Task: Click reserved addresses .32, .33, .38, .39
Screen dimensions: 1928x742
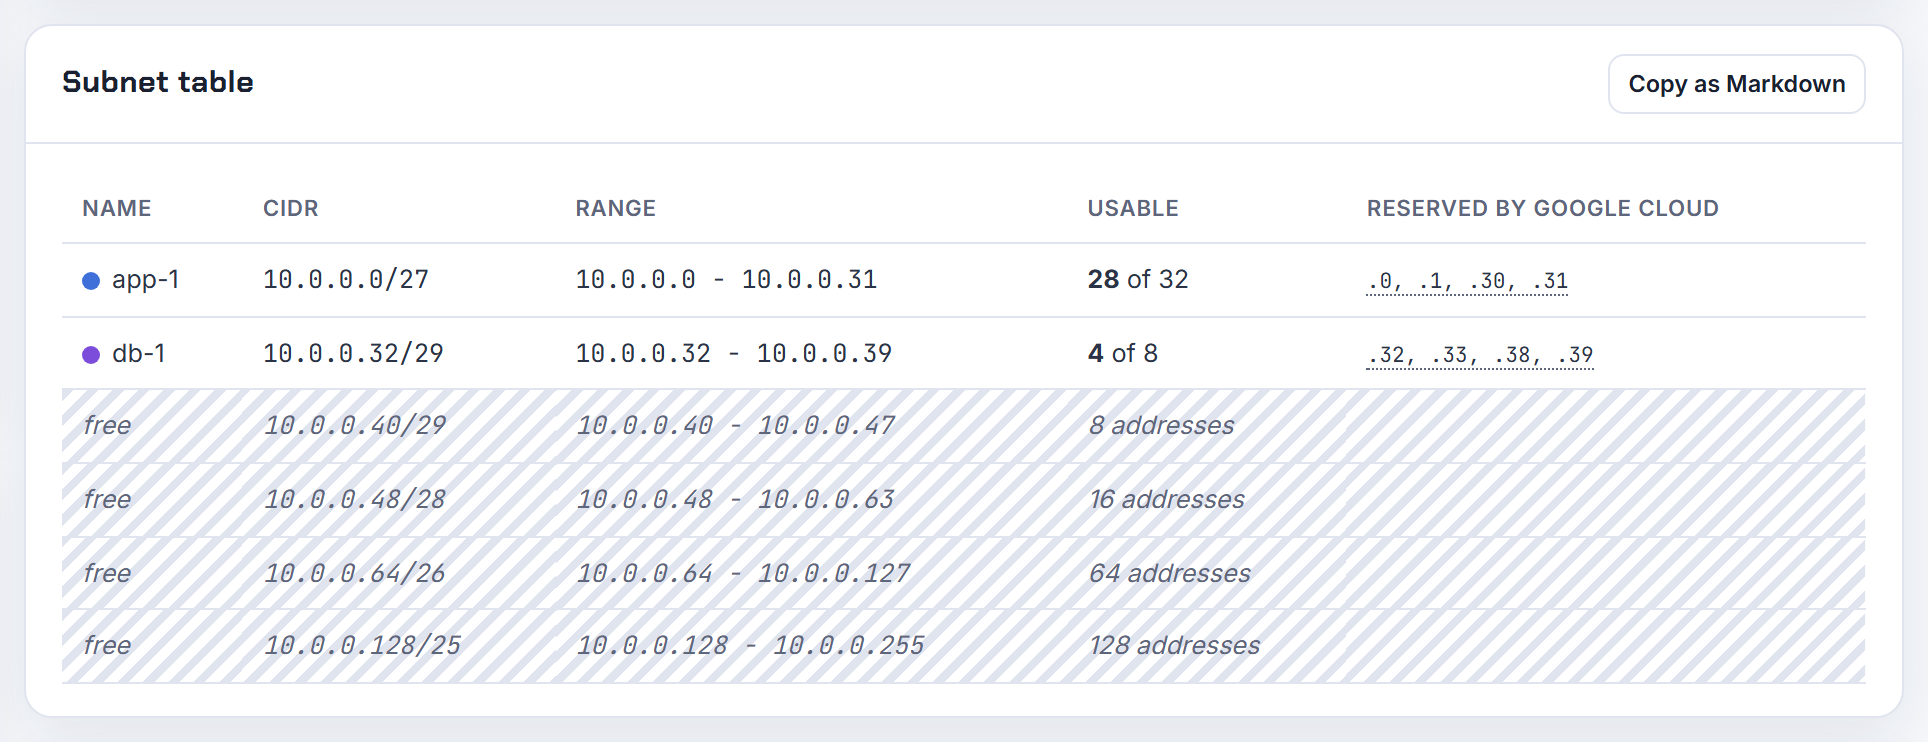Action: point(1480,356)
